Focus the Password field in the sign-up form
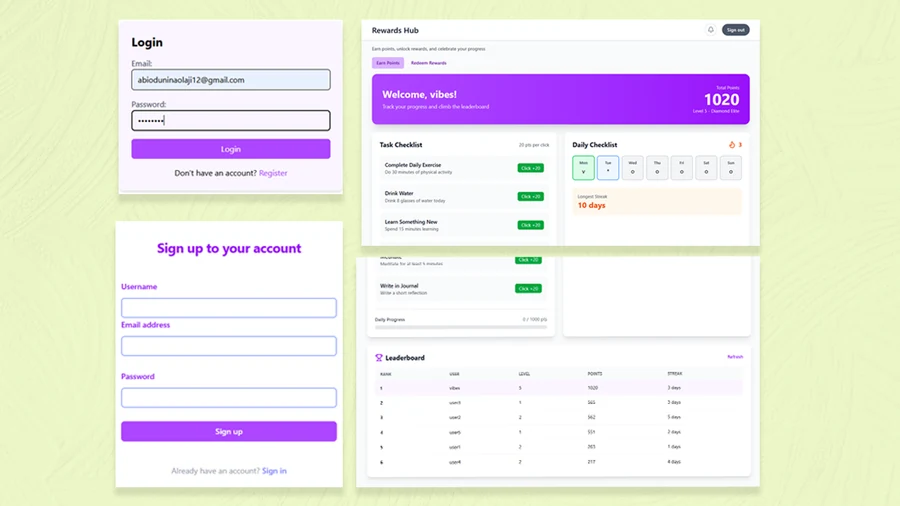Viewport: 900px width, 506px height. (x=229, y=398)
